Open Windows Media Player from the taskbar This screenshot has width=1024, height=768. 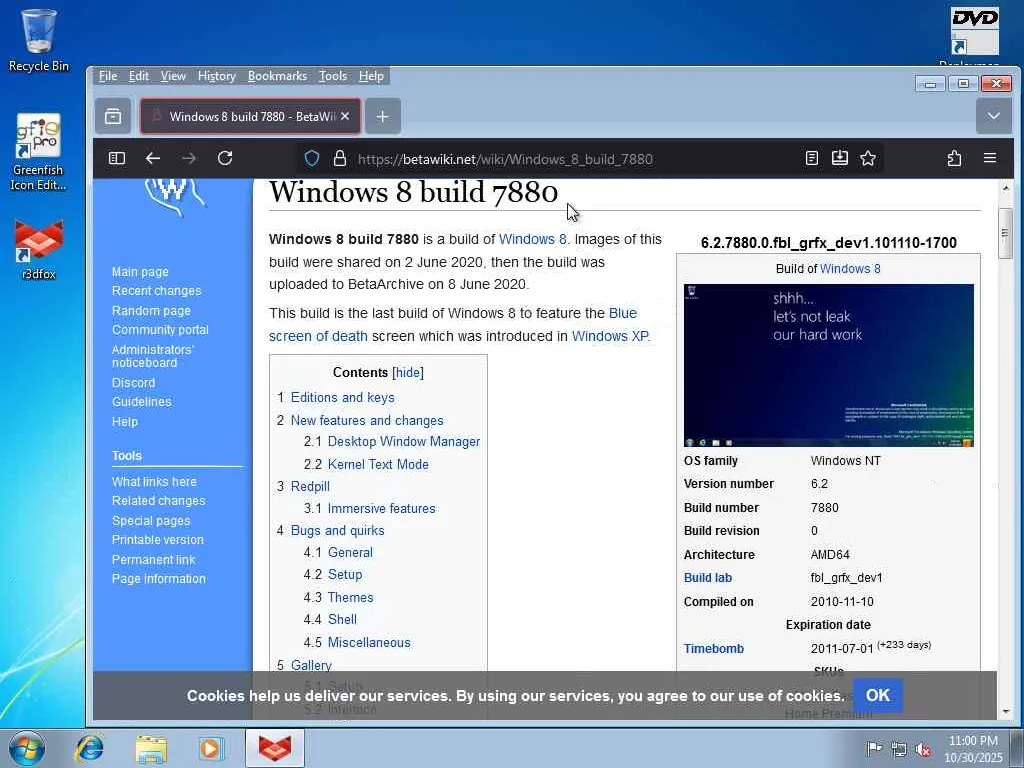pos(211,748)
